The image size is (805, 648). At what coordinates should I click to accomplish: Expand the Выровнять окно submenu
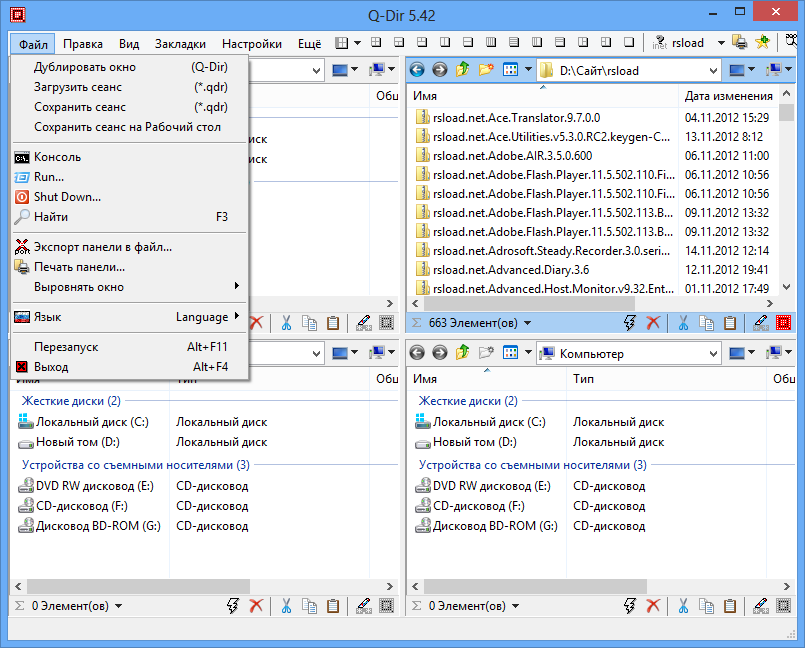[x=129, y=287]
